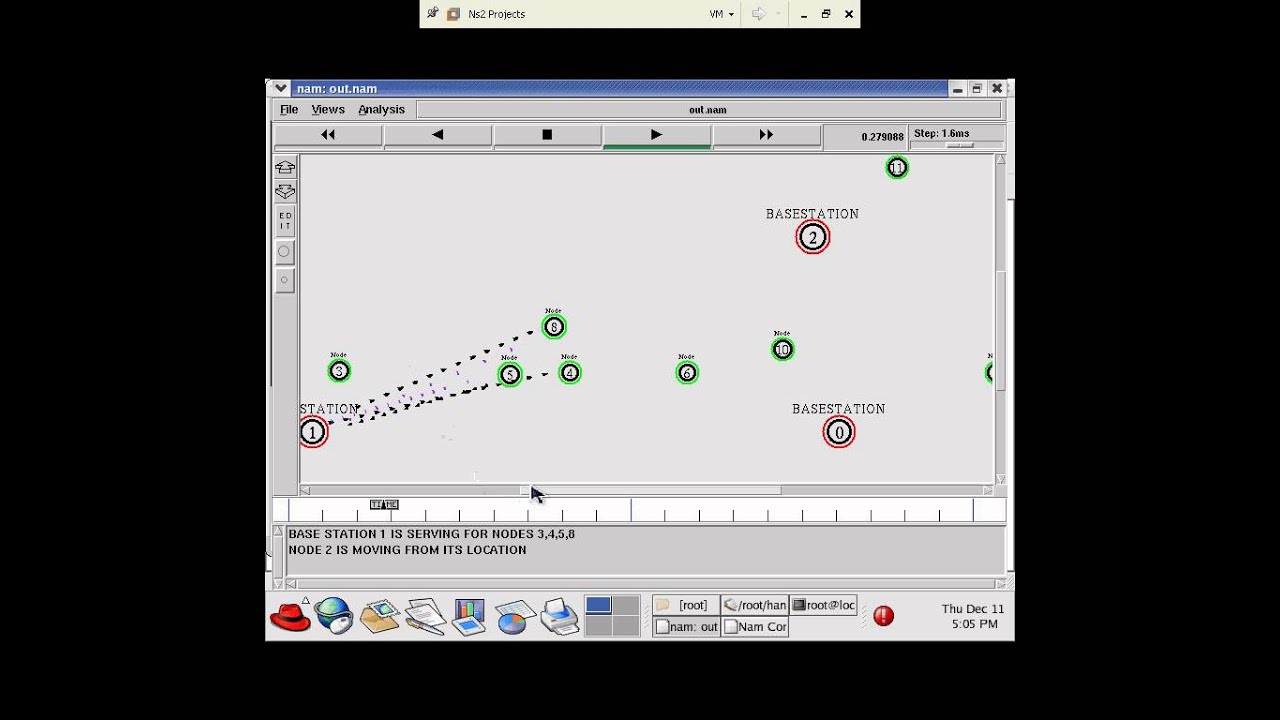Open the nam window title menu arrow
Screen dimensions: 1280x720
281,88
